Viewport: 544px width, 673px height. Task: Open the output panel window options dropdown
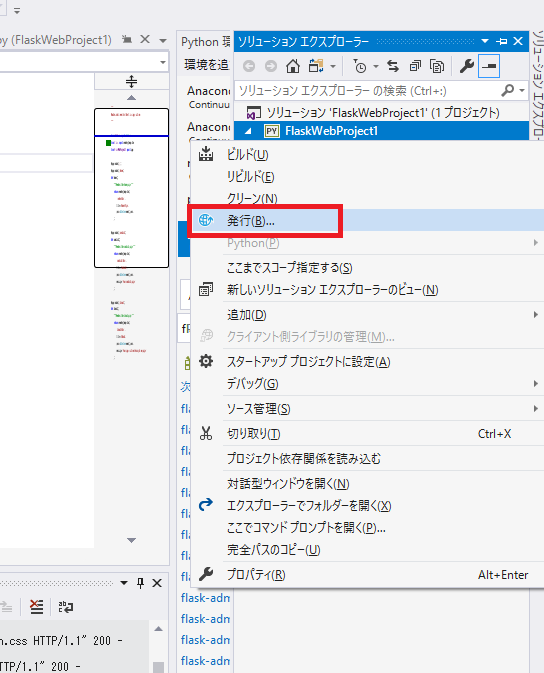pyautogui.click(x=124, y=583)
